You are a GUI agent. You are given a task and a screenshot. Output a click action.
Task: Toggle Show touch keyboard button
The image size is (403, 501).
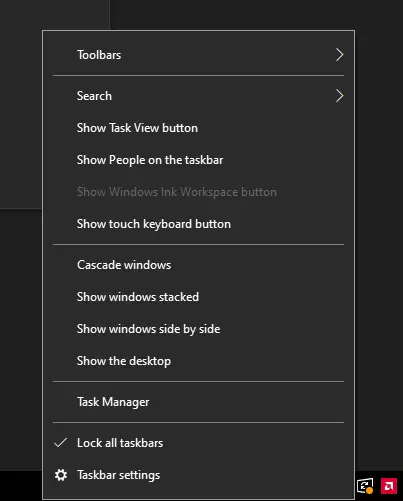point(198,224)
